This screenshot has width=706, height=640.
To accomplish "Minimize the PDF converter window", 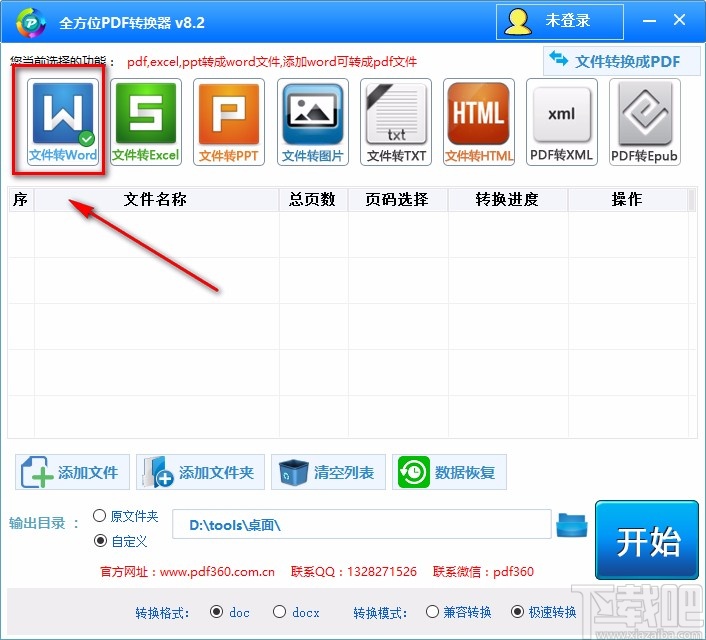I will [649, 21].
